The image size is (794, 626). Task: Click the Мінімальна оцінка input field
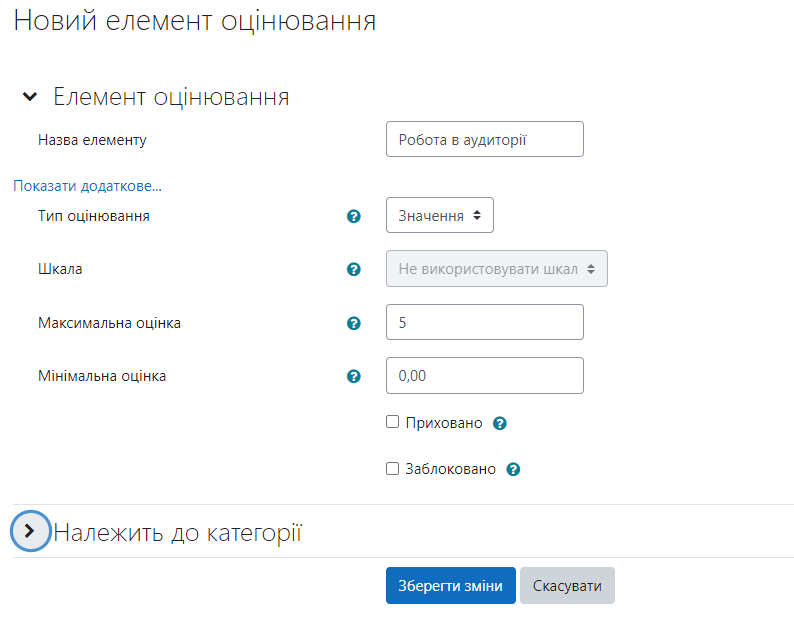pyautogui.click(x=485, y=375)
